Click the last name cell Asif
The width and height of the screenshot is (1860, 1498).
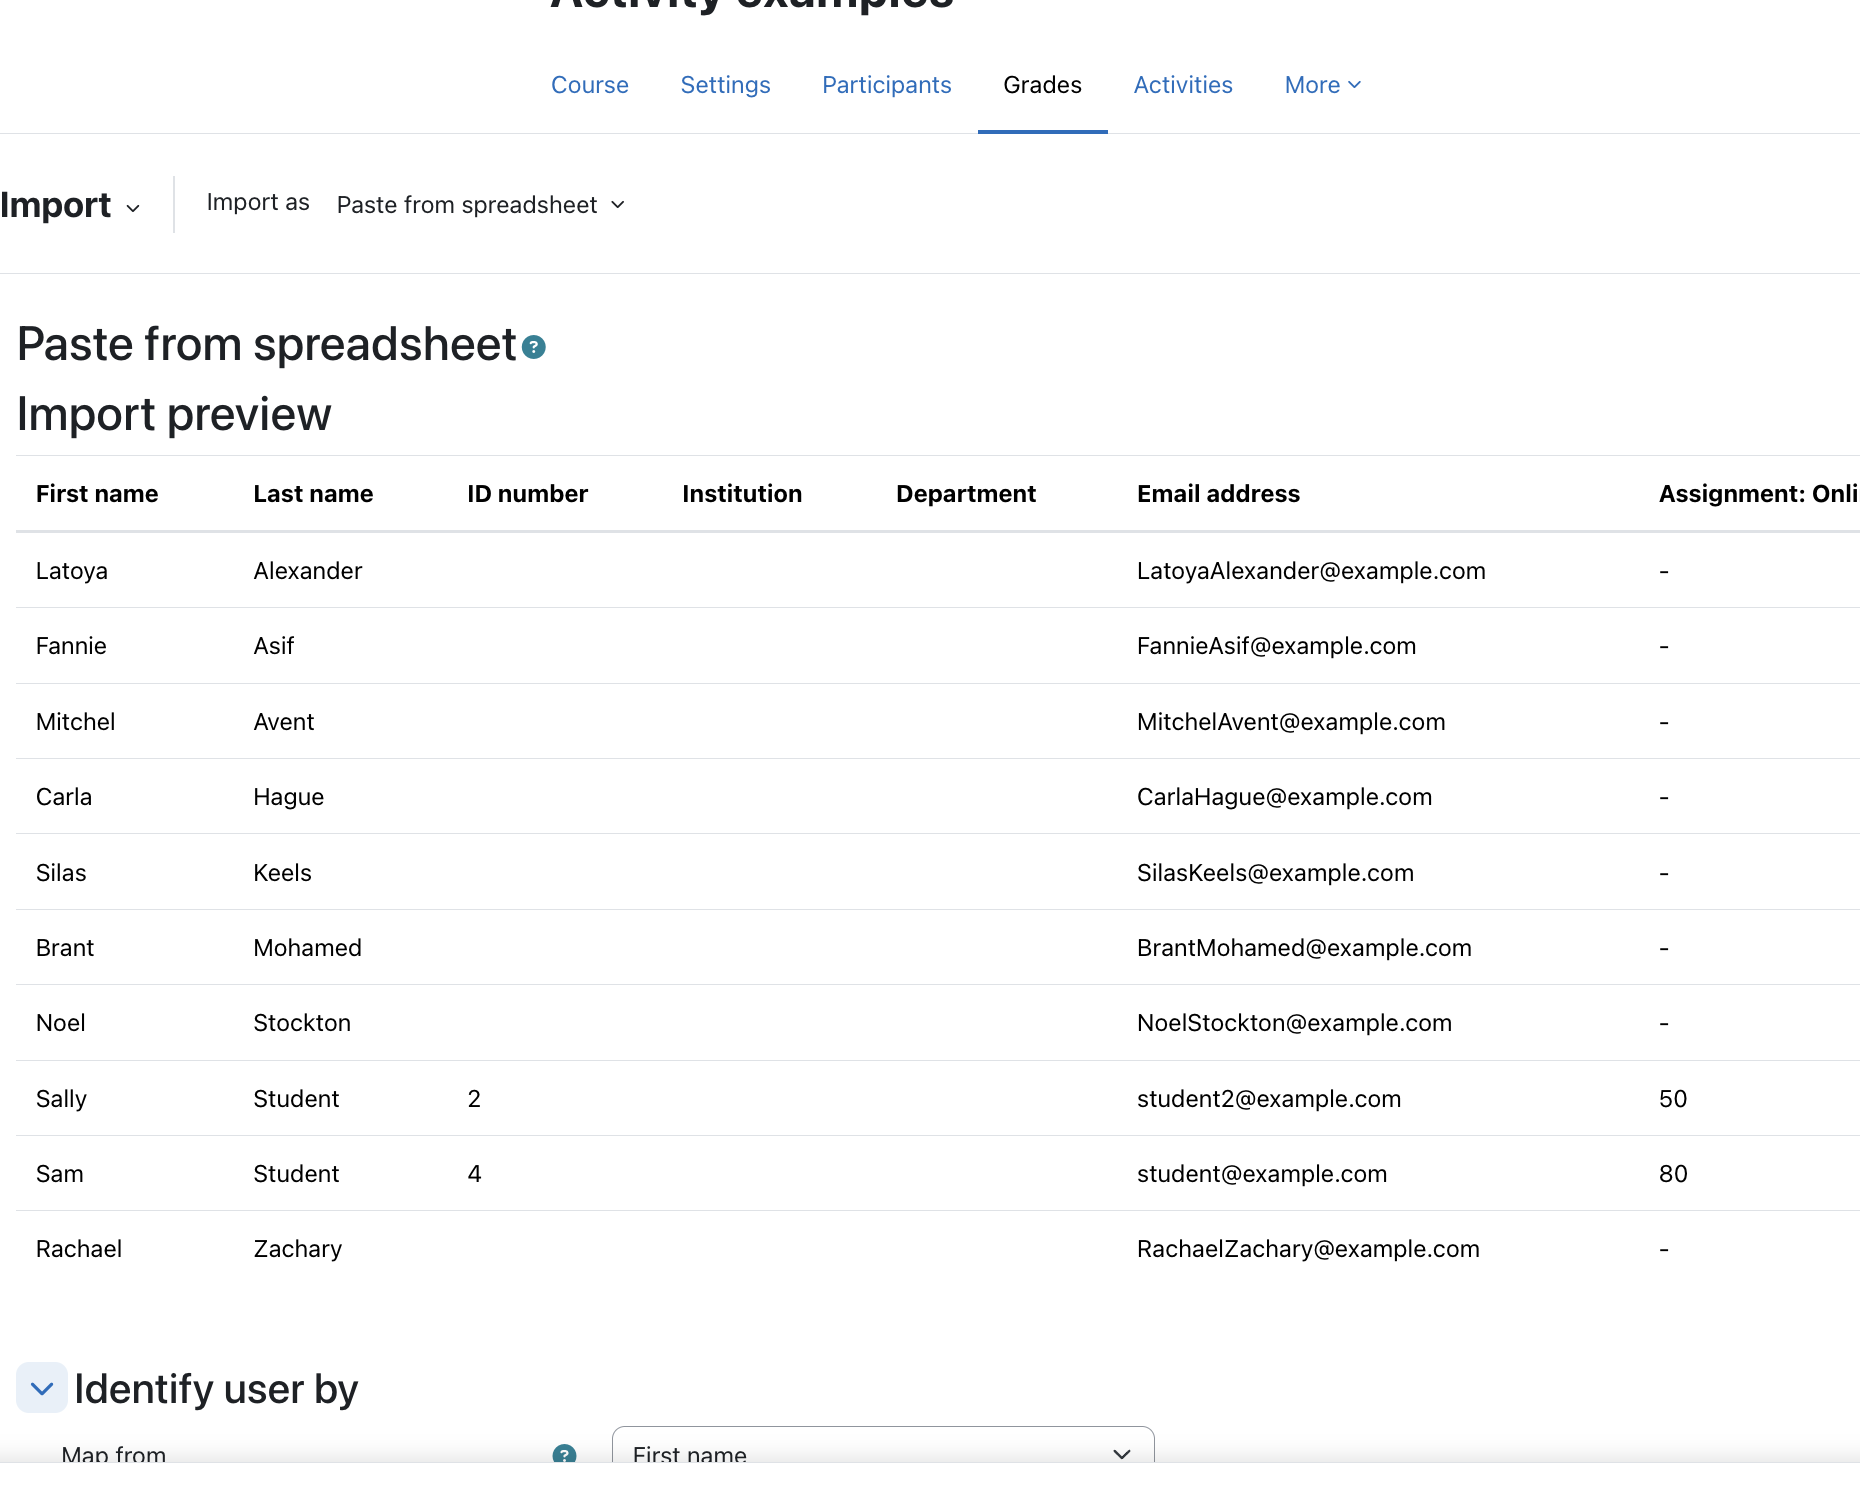click(x=274, y=646)
